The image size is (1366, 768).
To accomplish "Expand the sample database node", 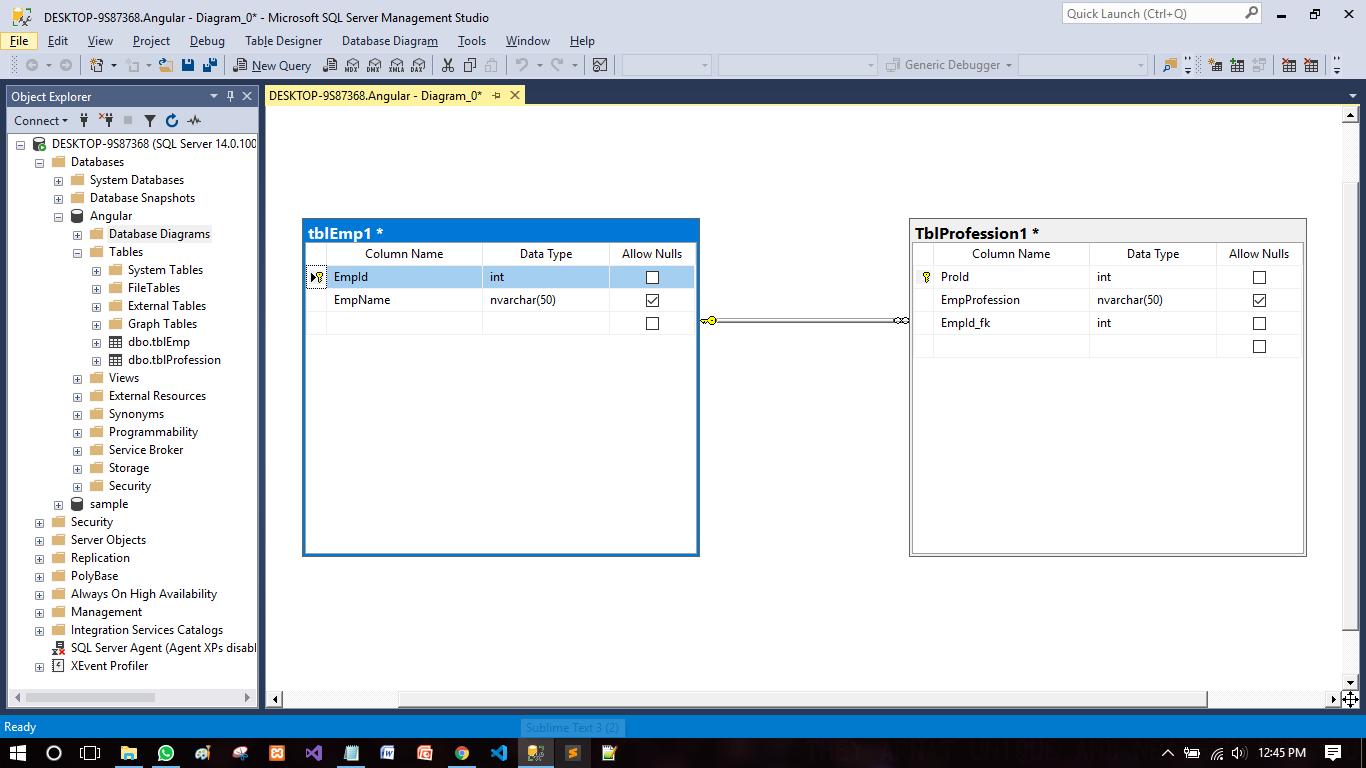I will [58, 504].
